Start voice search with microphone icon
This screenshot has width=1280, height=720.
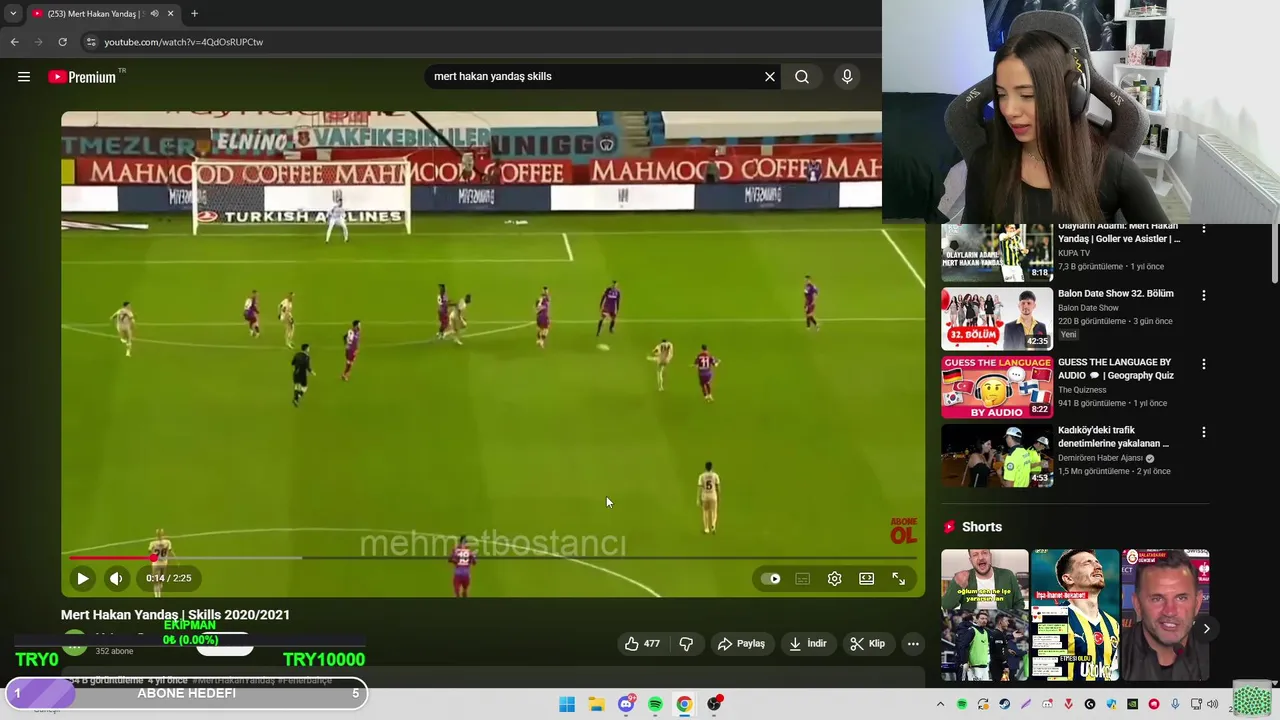click(847, 77)
